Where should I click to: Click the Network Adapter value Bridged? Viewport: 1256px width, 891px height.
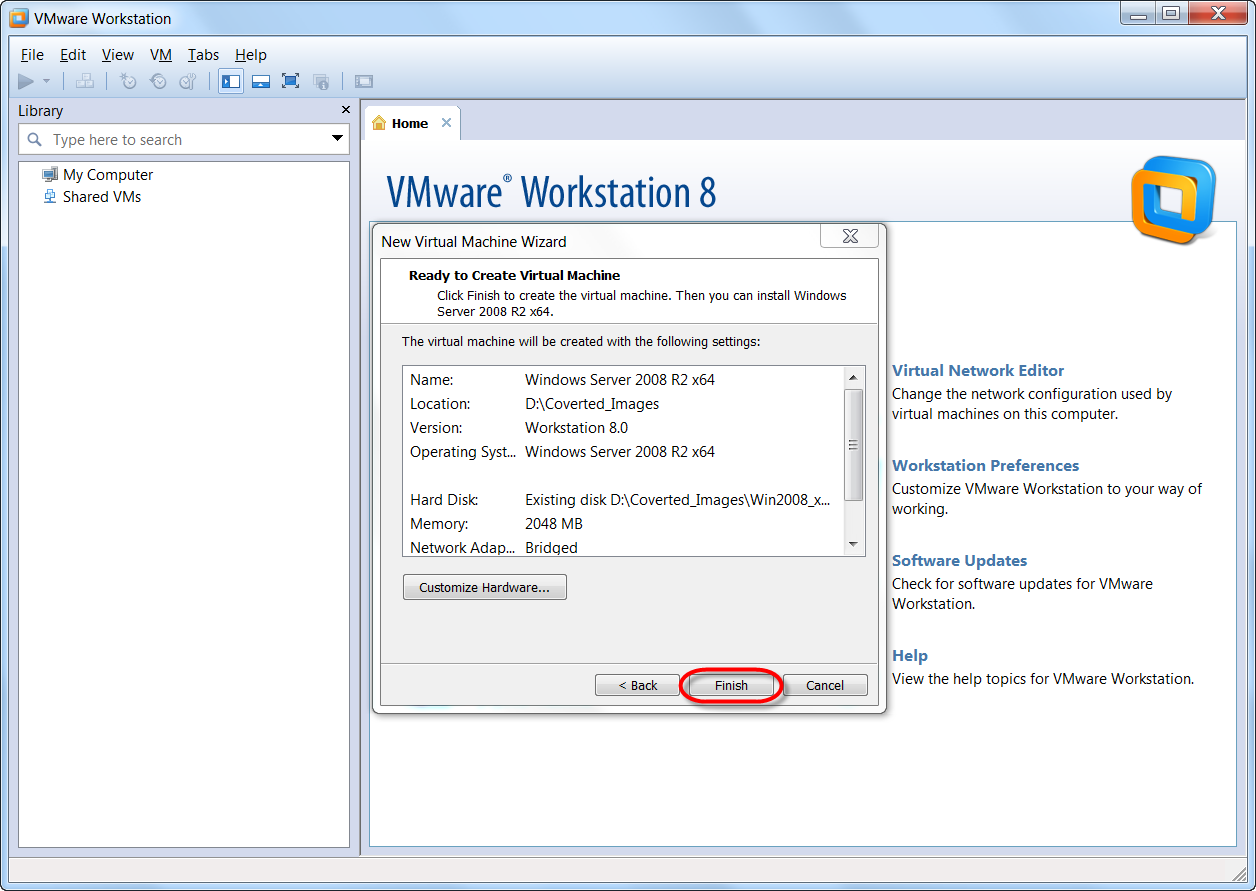(551, 547)
